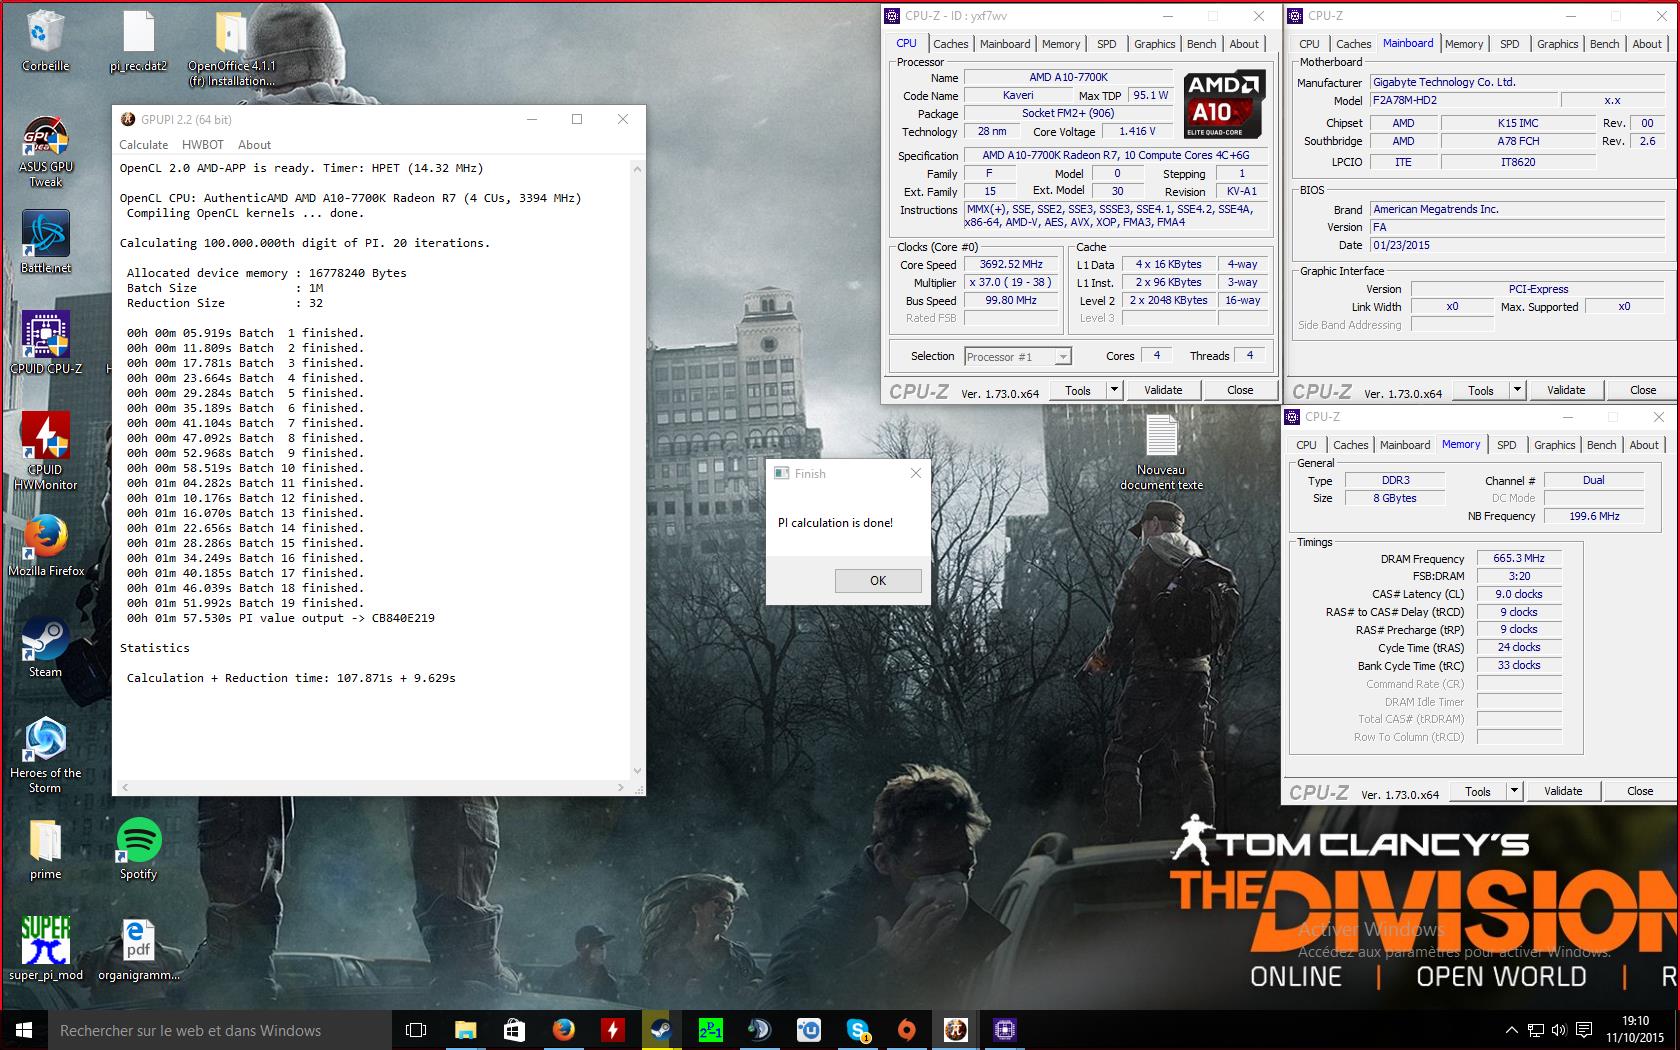Launch Steam desktop shortcut
This screenshot has width=1680, height=1050.
point(45,647)
